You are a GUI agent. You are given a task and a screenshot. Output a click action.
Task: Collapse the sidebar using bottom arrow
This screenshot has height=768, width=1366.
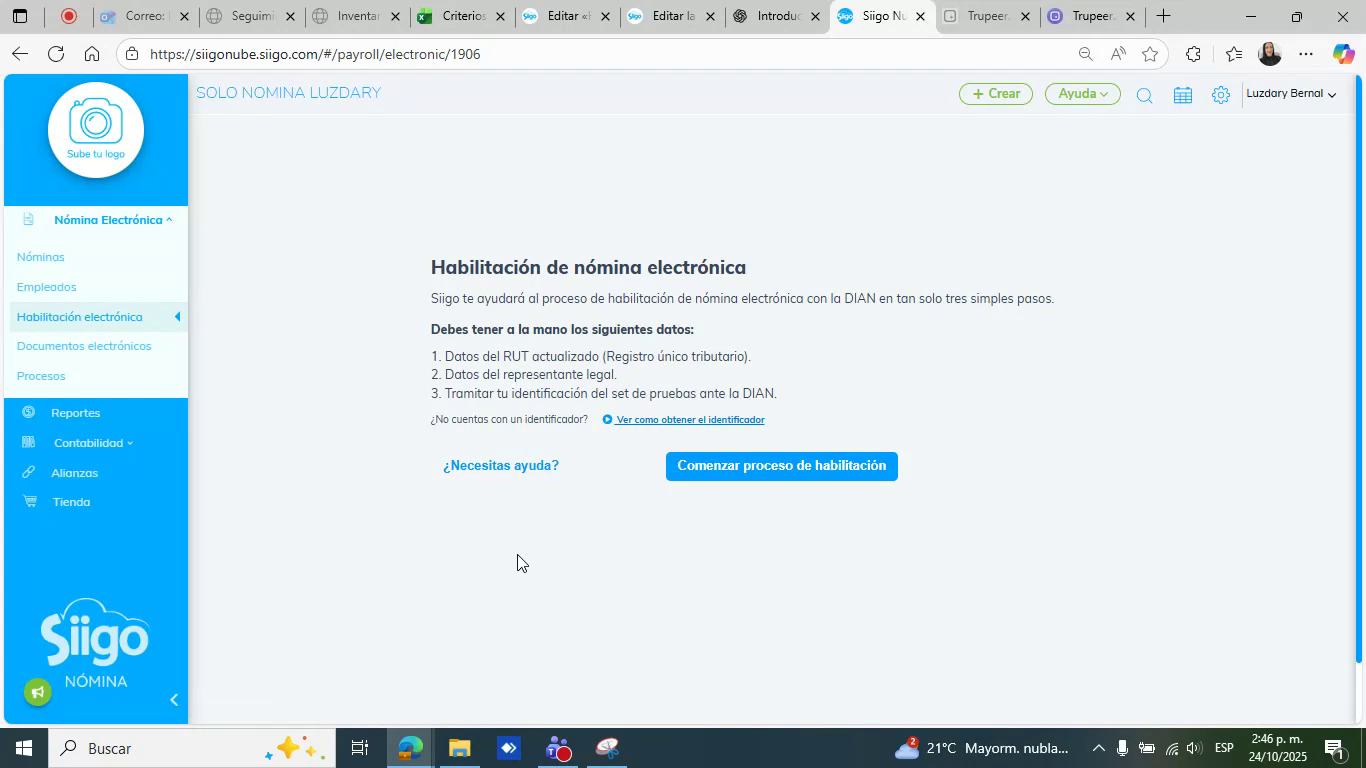pos(174,700)
